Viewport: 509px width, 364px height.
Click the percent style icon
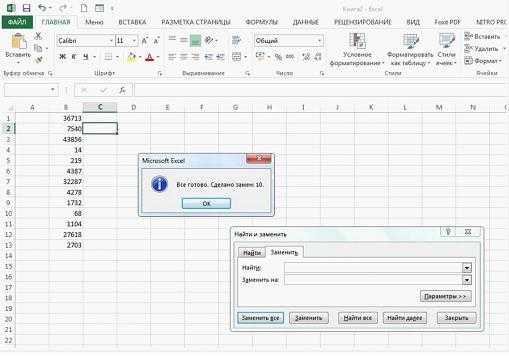pyautogui.click(x=278, y=57)
